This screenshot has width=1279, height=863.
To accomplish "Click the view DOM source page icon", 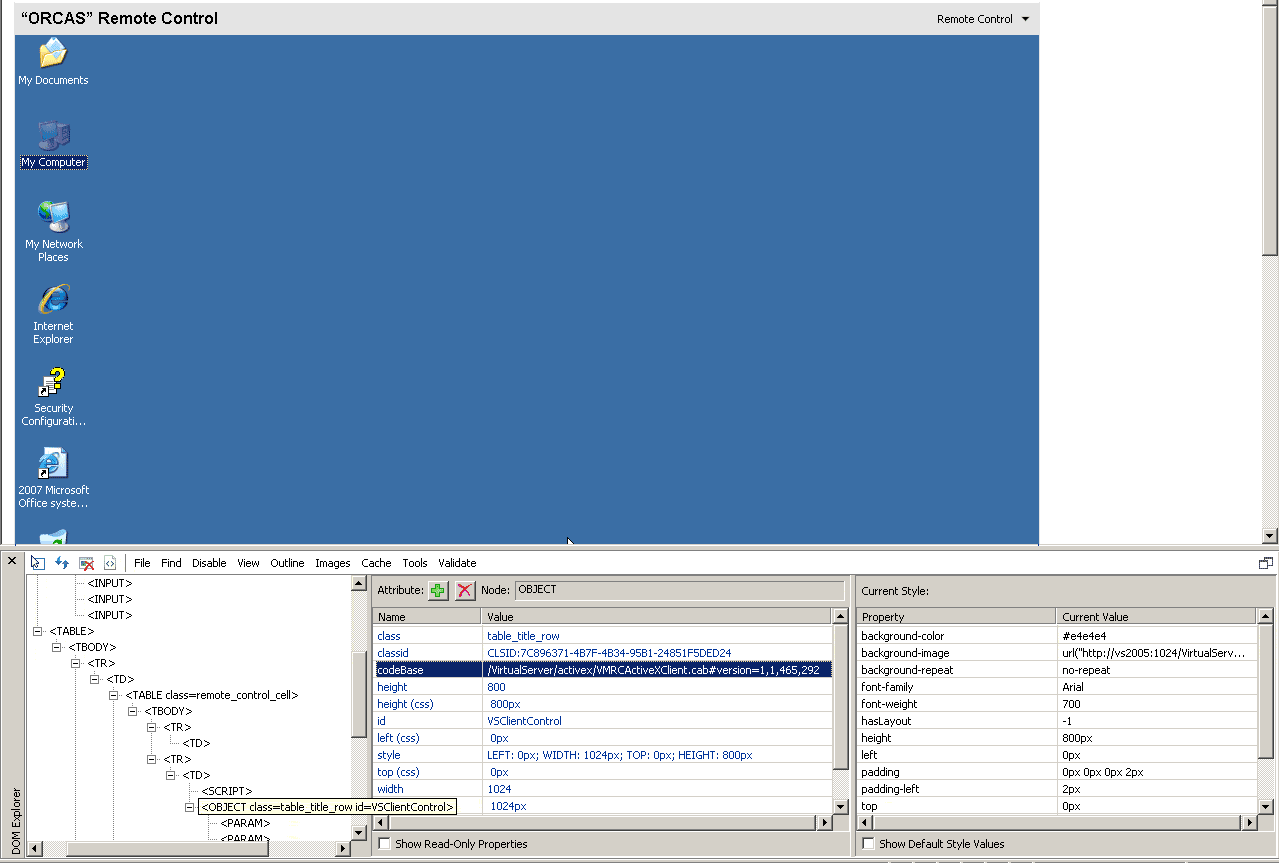I will point(110,563).
